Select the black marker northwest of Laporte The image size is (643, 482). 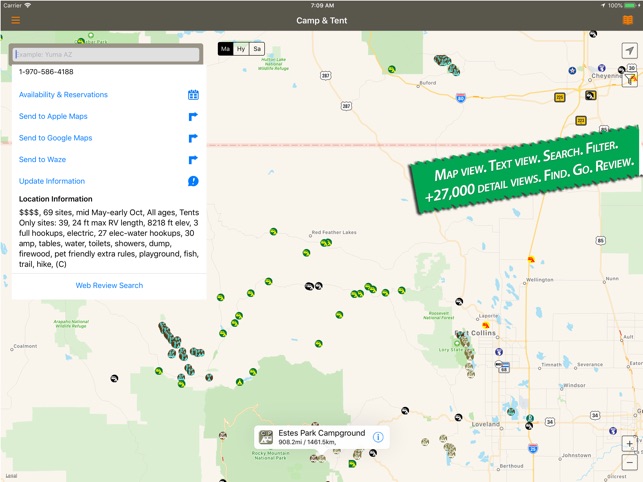pos(459,302)
